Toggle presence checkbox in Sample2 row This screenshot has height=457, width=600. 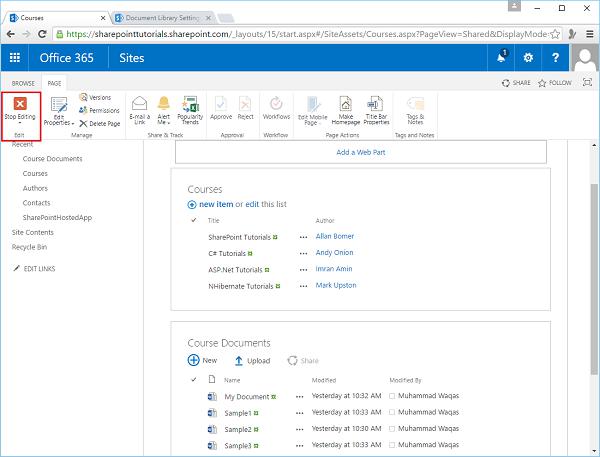pyautogui.click(x=392, y=429)
